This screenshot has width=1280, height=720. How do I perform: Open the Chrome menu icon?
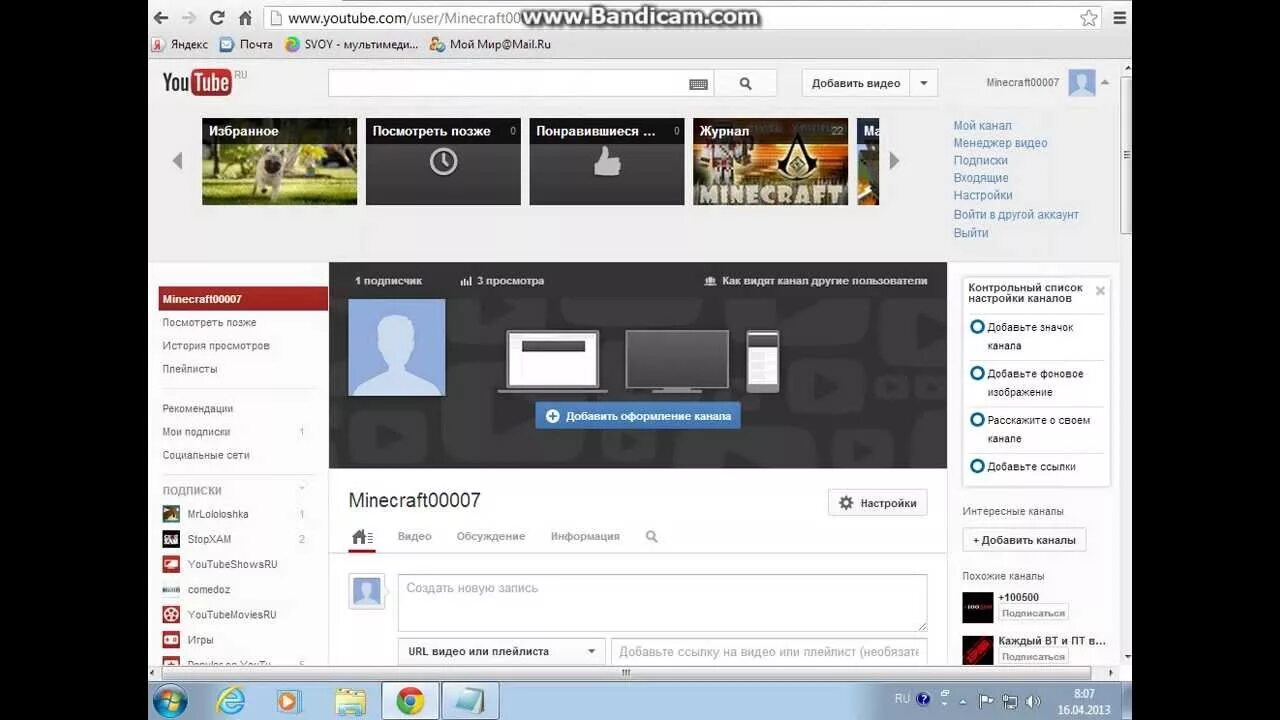[x=1119, y=18]
